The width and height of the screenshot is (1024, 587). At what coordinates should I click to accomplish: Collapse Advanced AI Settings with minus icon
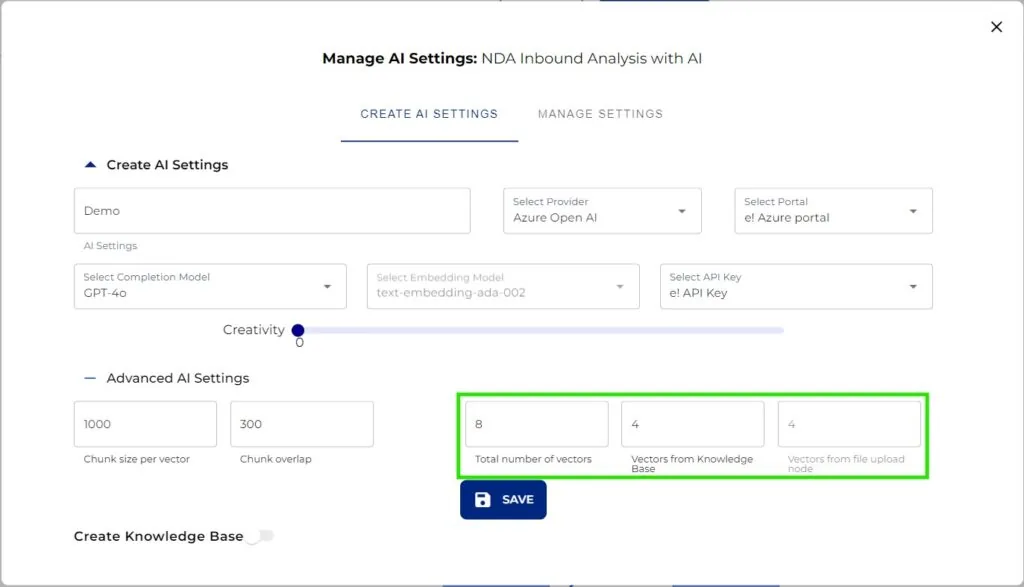pyautogui.click(x=90, y=379)
